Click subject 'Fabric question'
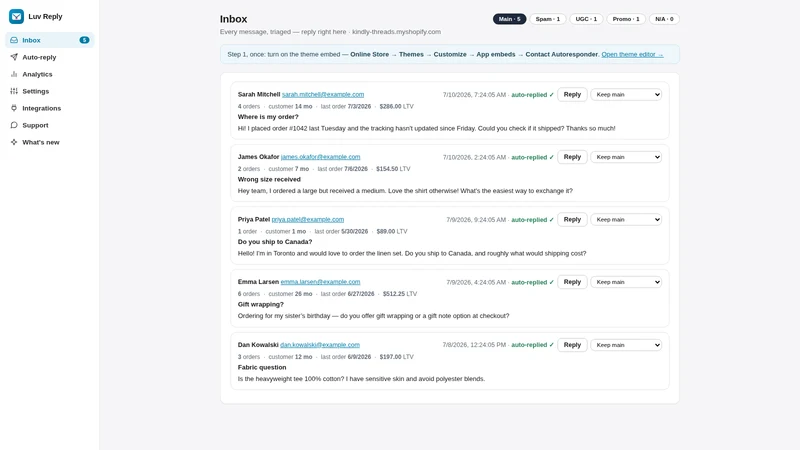The image size is (800, 450). tap(262, 367)
